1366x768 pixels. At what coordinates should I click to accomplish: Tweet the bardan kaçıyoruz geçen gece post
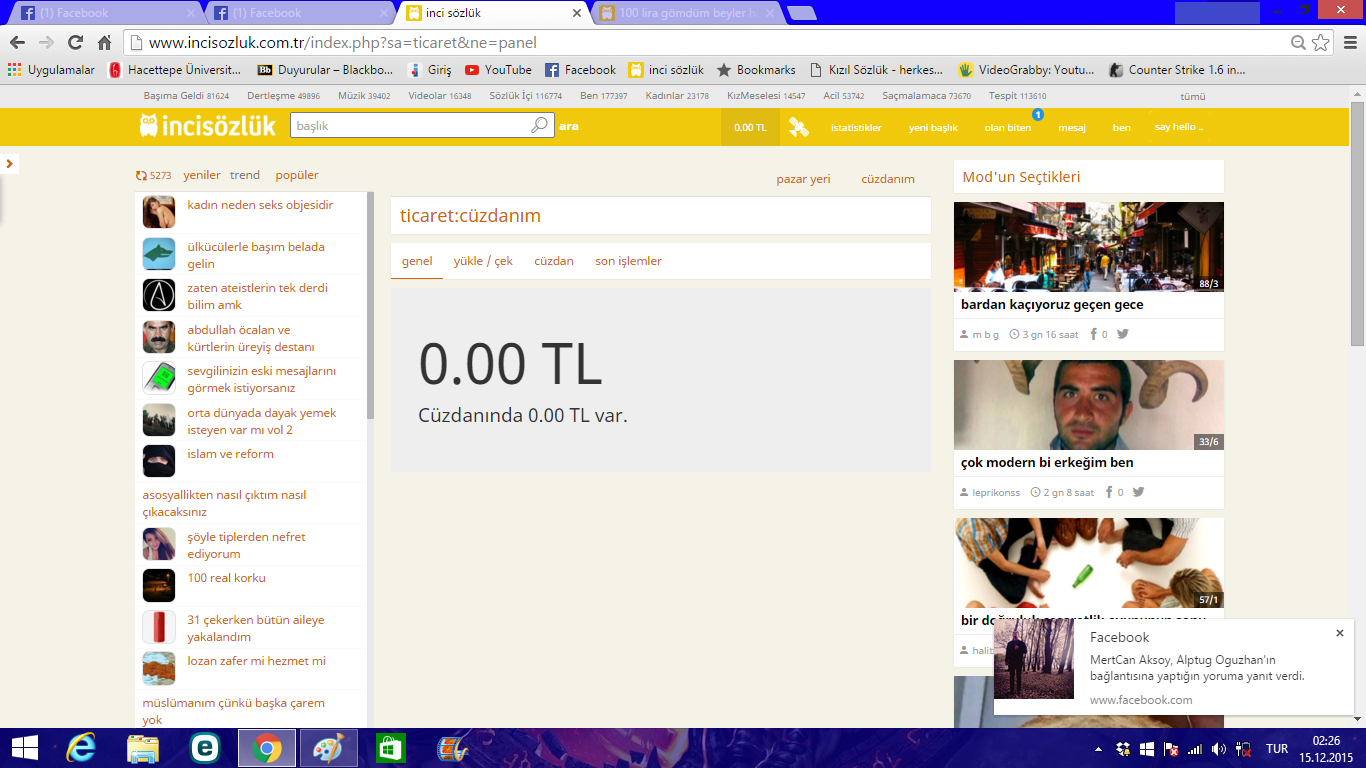1123,334
